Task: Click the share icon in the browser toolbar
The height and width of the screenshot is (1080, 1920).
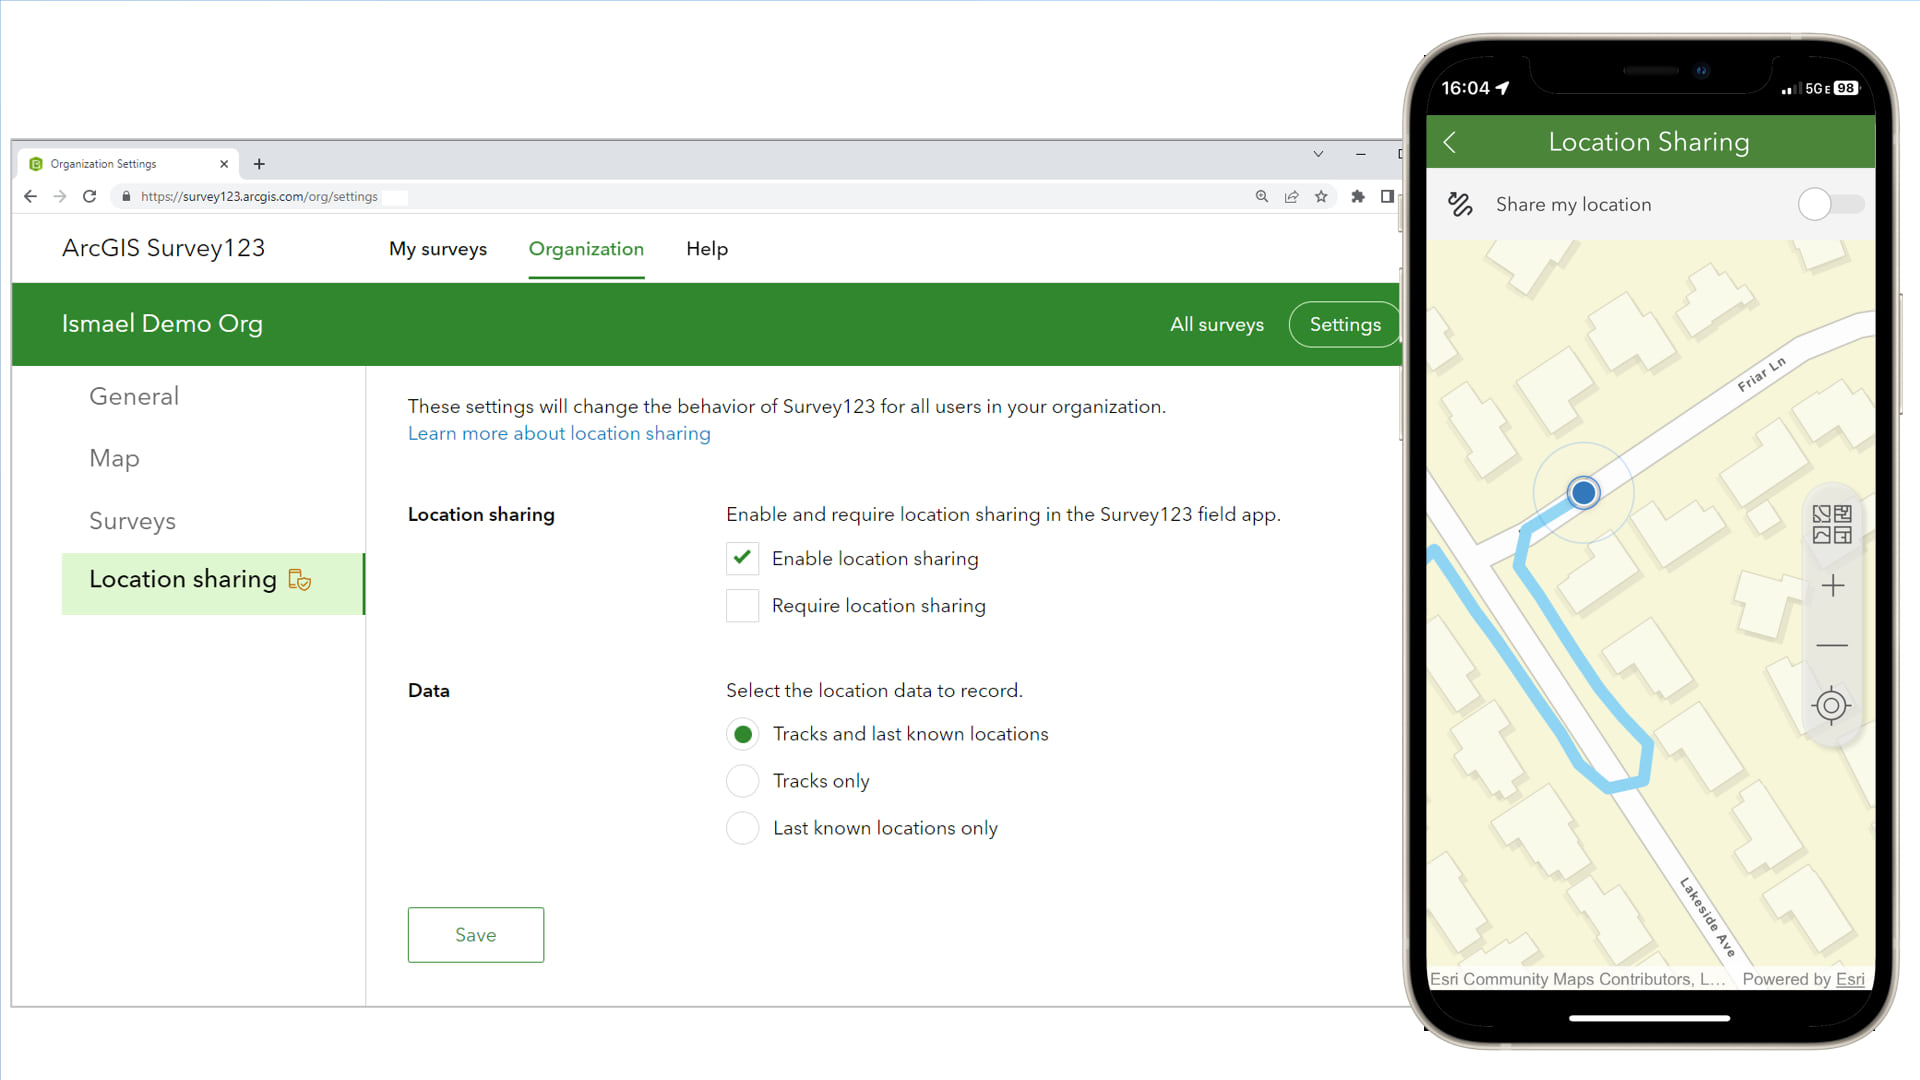Action: (1292, 196)
